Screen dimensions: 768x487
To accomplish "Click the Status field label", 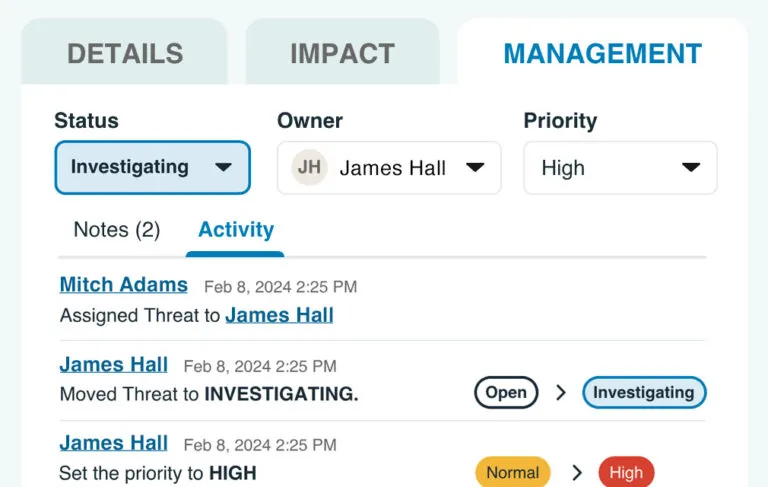I will pyautogui.click(x=86, y=121).
